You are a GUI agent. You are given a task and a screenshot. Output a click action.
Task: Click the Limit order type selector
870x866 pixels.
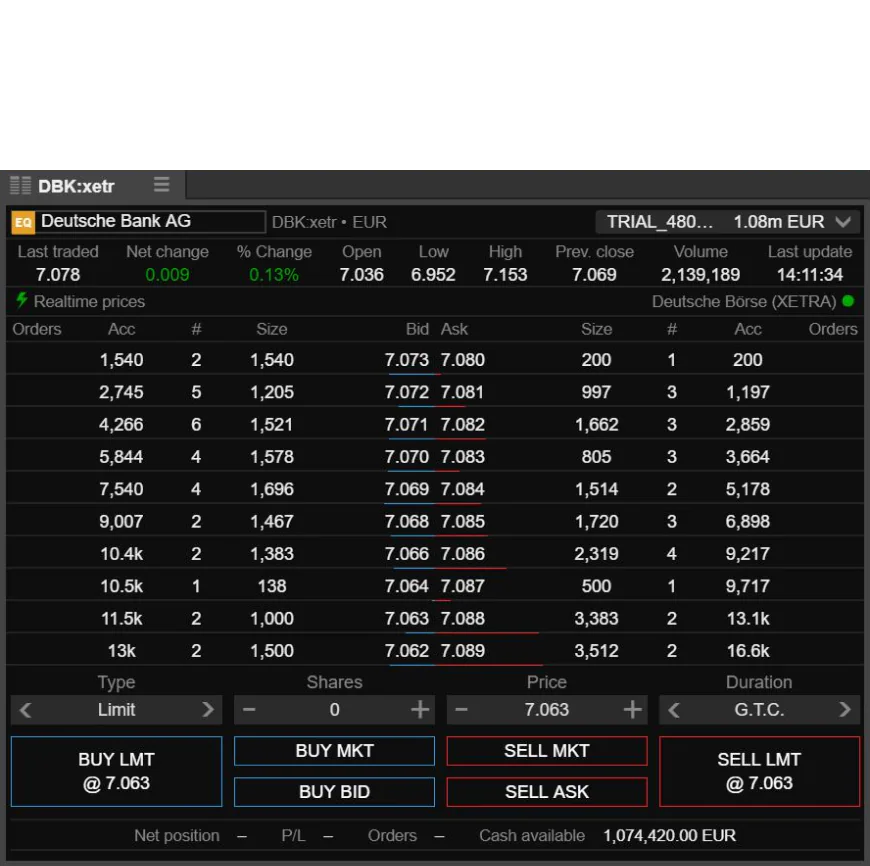pos(117,710)
